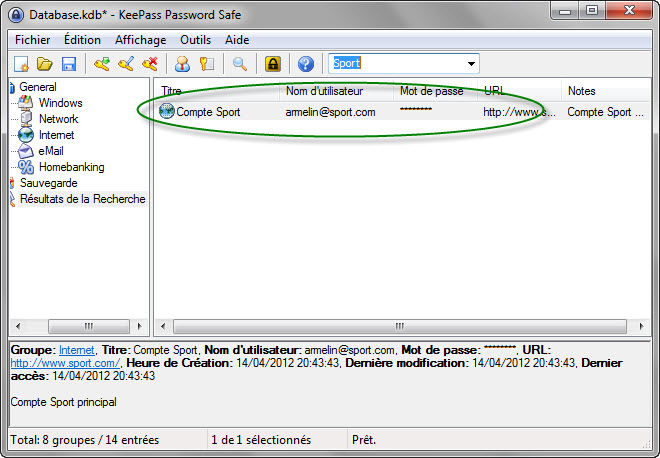Lock the workspace with the padlock icon

(273, 64)
